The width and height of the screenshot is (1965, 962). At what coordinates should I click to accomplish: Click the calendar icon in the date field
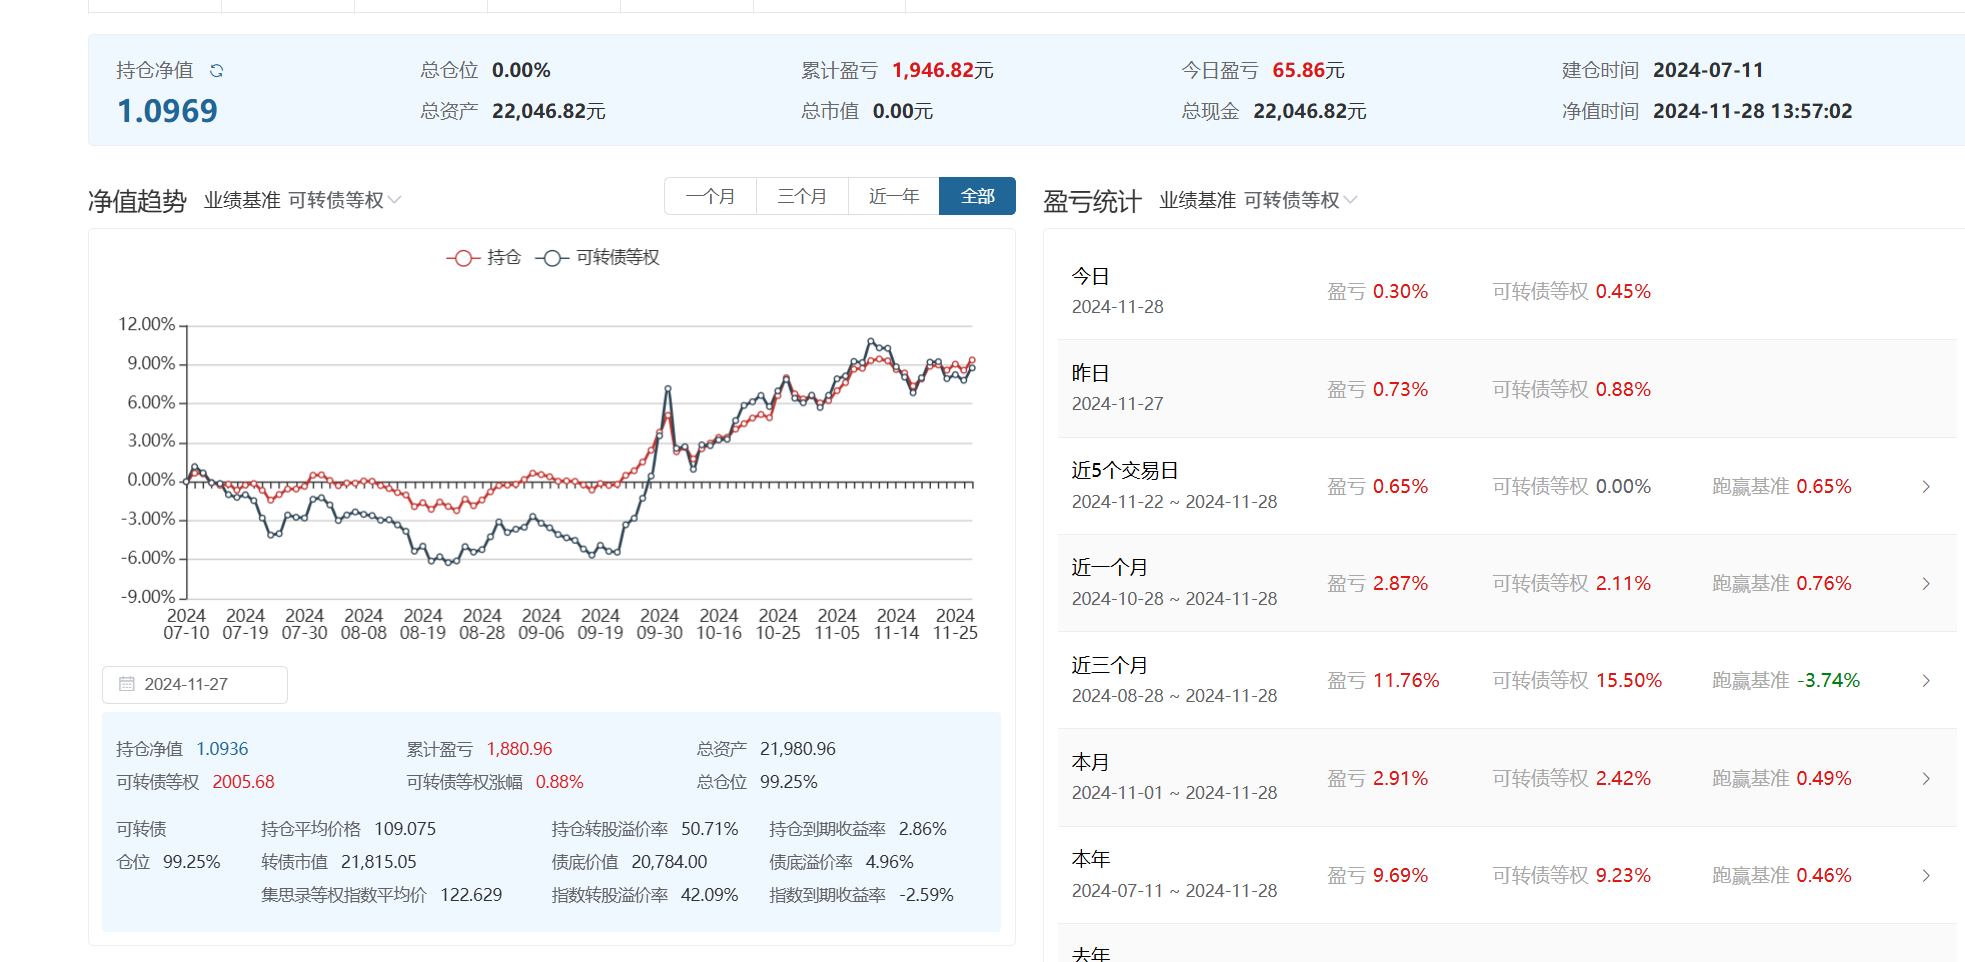(127, 684)
